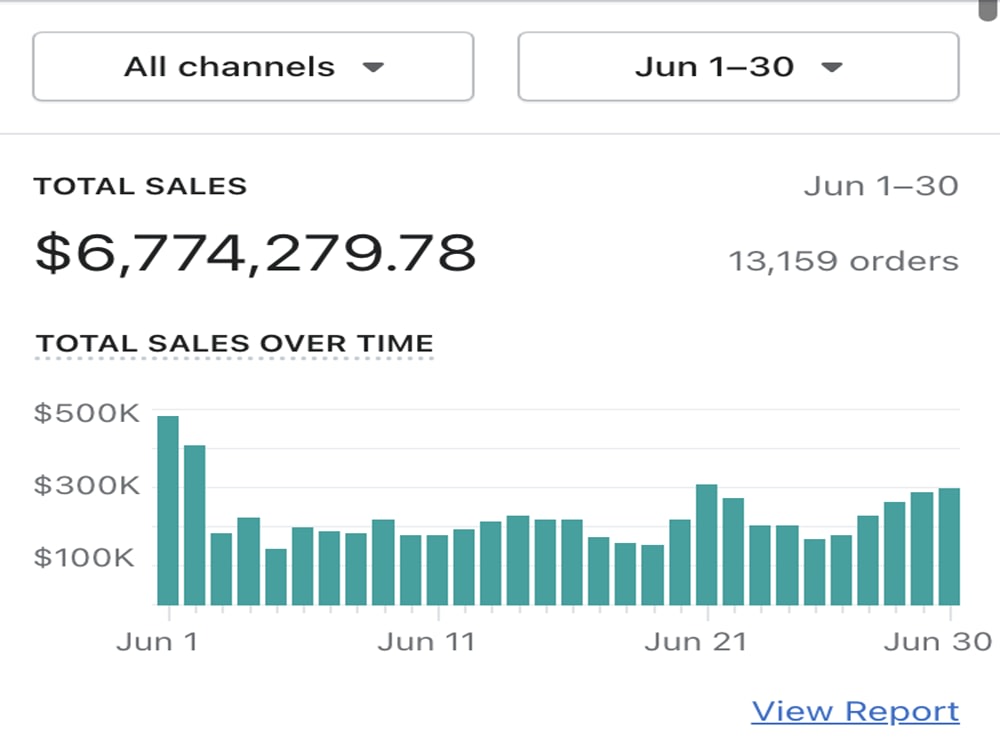Click the scrollbar thumb at top right
Screen dimensions: 1000x750
(x=989, y=10)
